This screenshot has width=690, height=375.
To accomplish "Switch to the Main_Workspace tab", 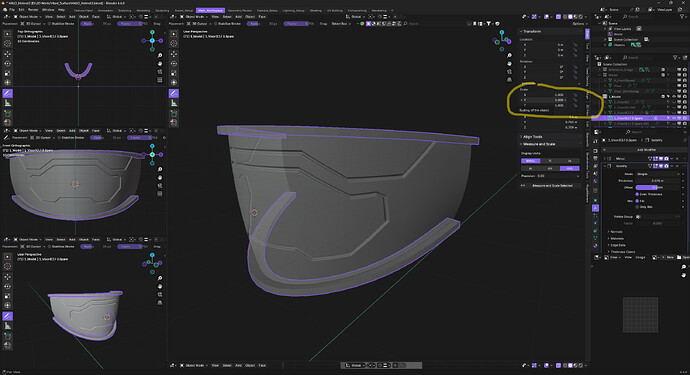I will click(210, 10).
